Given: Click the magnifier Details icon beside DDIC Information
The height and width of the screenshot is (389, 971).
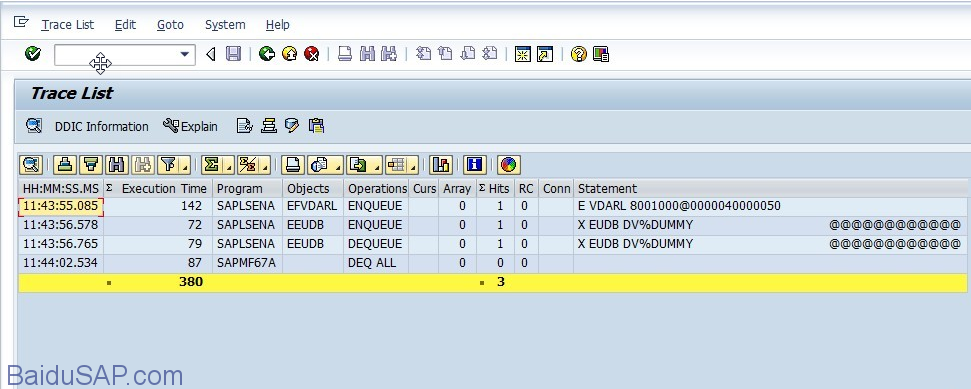Looking at the screenshot, I should 34,126.
